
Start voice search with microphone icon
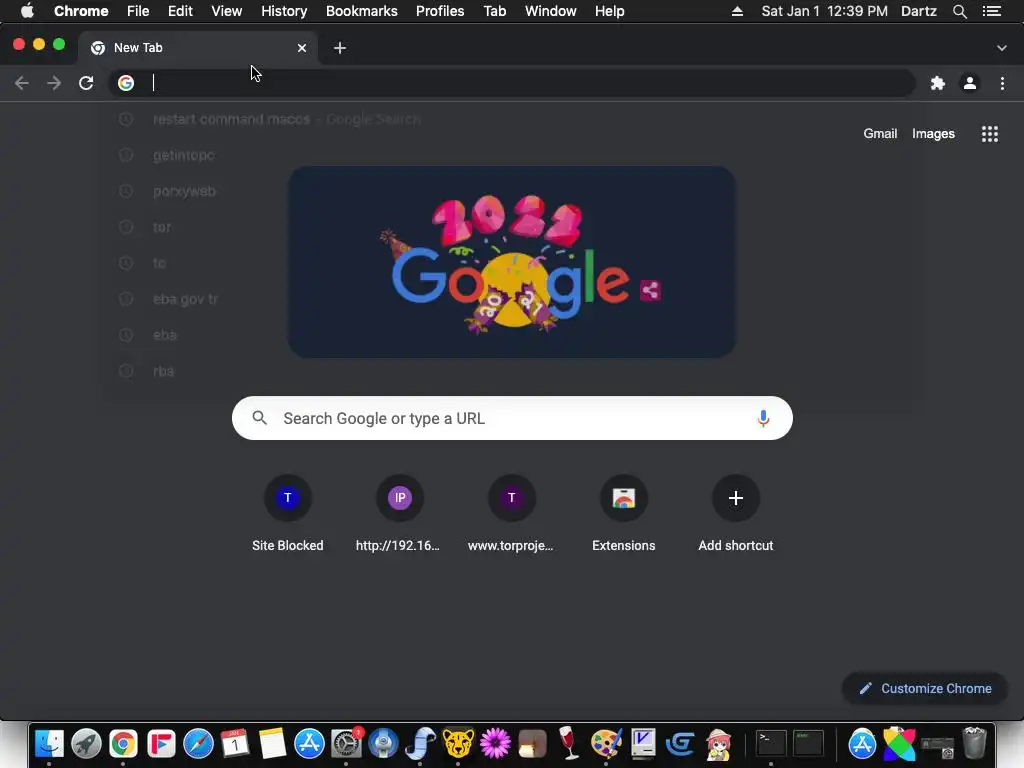click(763, 418)
